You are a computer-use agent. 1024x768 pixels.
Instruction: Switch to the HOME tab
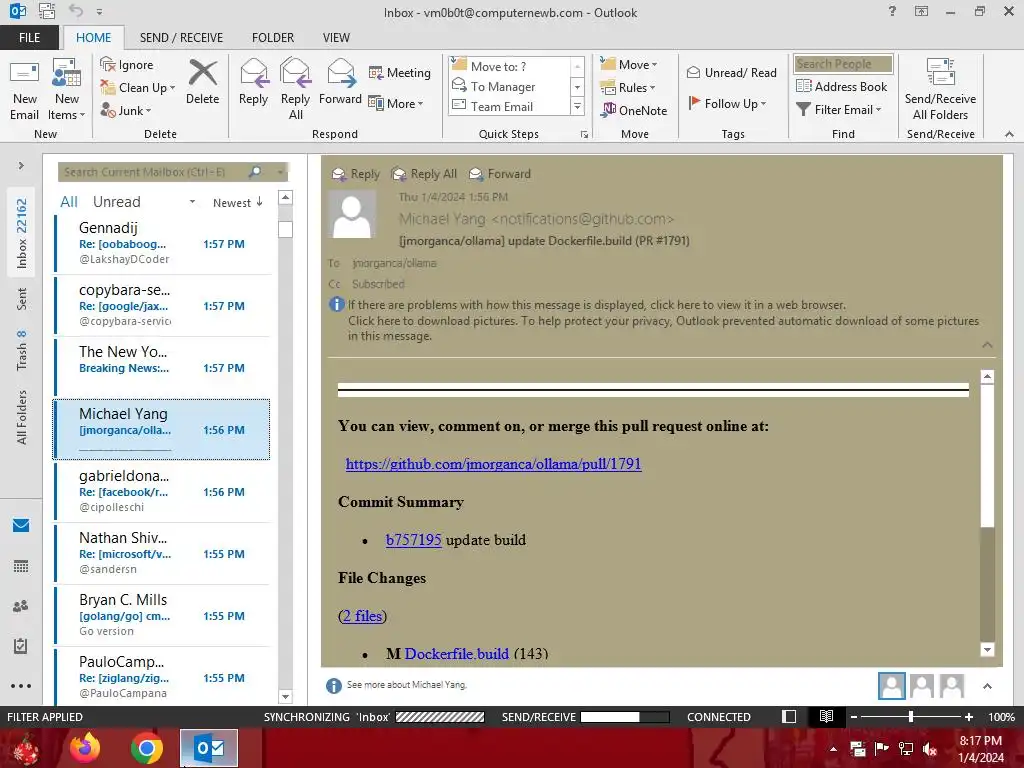click(x=93, y=37)
